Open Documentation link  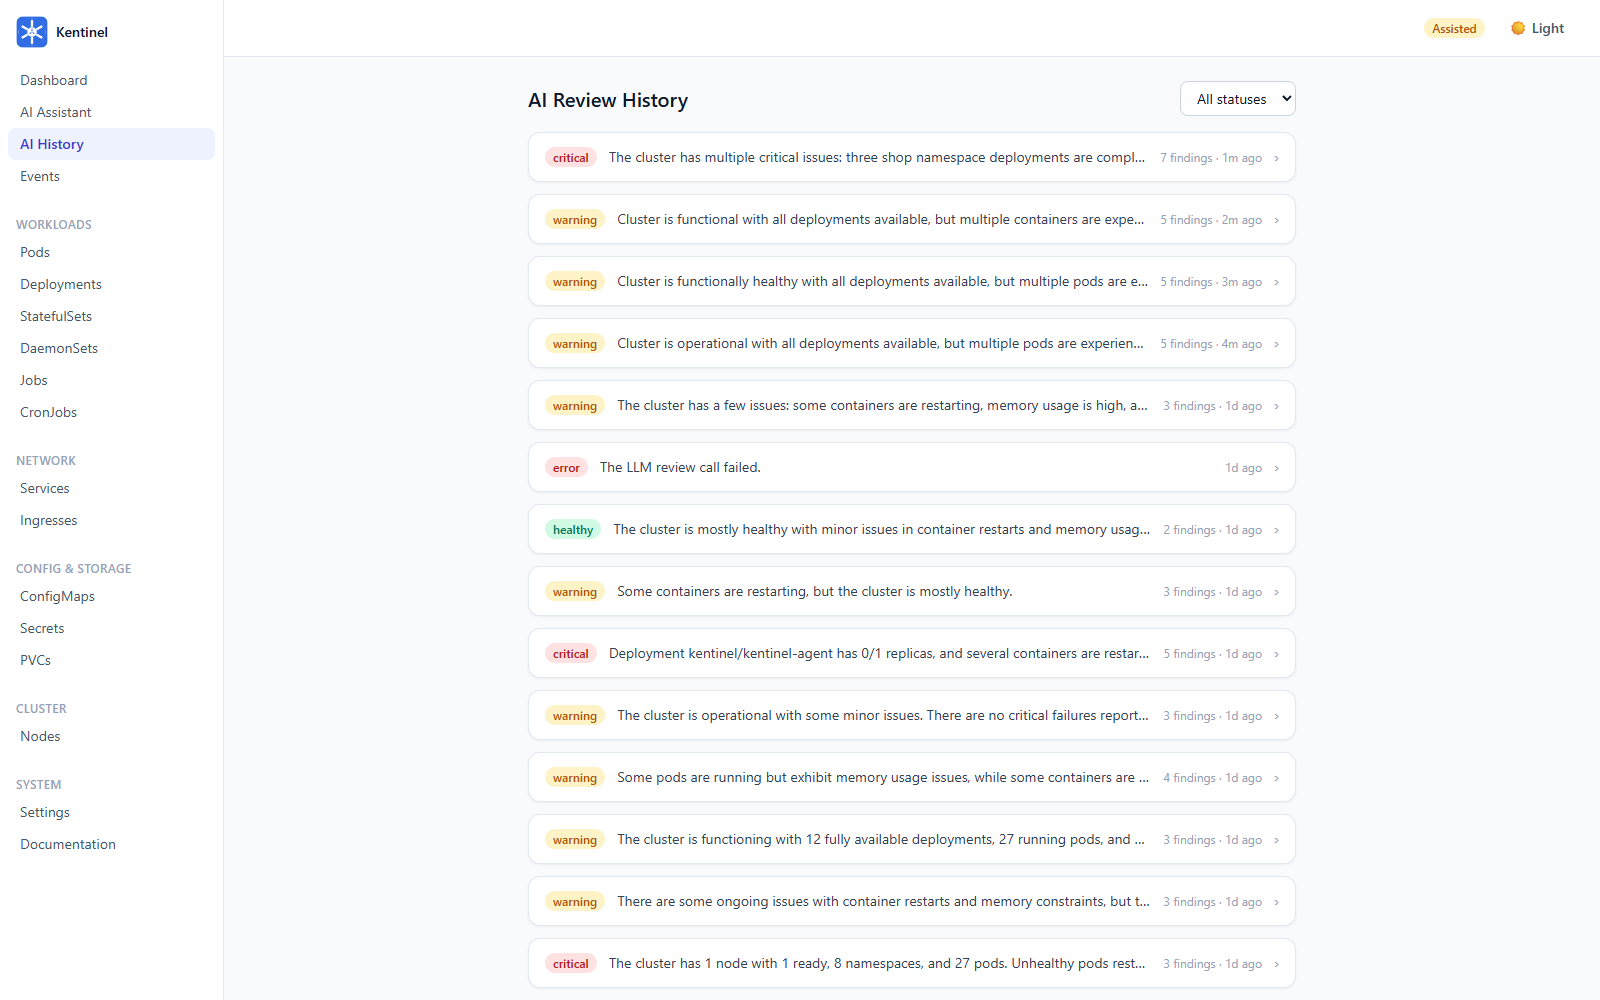coord(111,844)
